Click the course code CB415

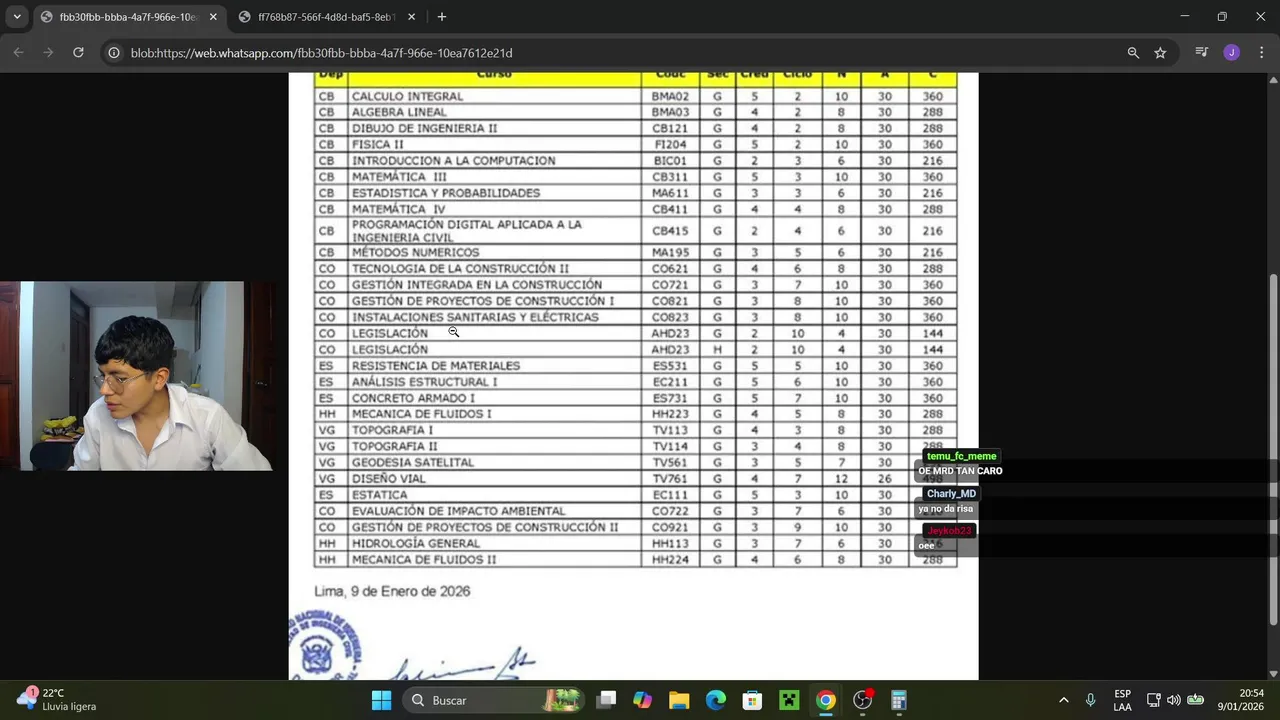point(670,231)
